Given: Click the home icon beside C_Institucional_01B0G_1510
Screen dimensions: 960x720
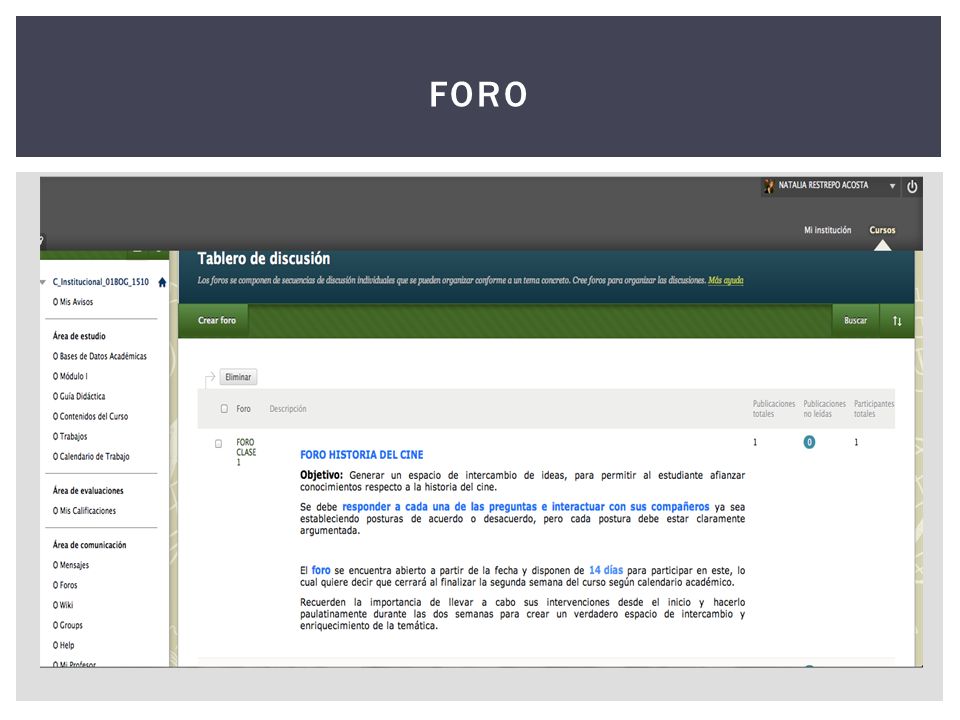Looking at the screenshot, I should (x=162, y=282).
